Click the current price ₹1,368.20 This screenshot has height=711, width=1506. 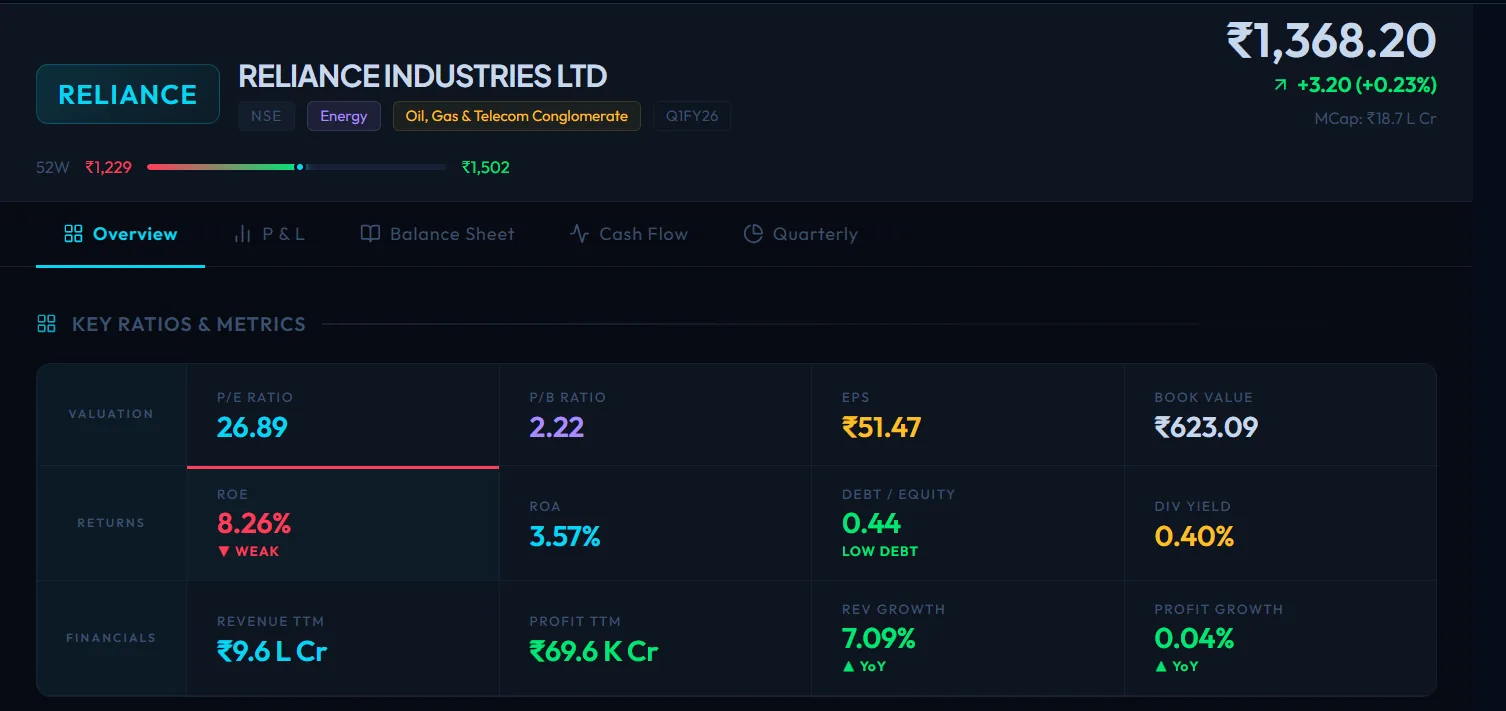click(x=1331, y=41)
